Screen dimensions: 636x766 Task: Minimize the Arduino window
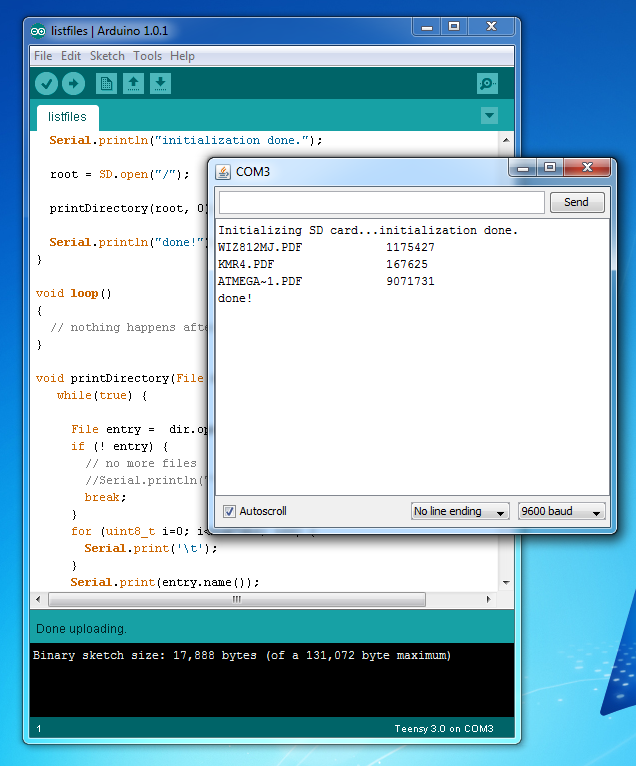point(427,27)
